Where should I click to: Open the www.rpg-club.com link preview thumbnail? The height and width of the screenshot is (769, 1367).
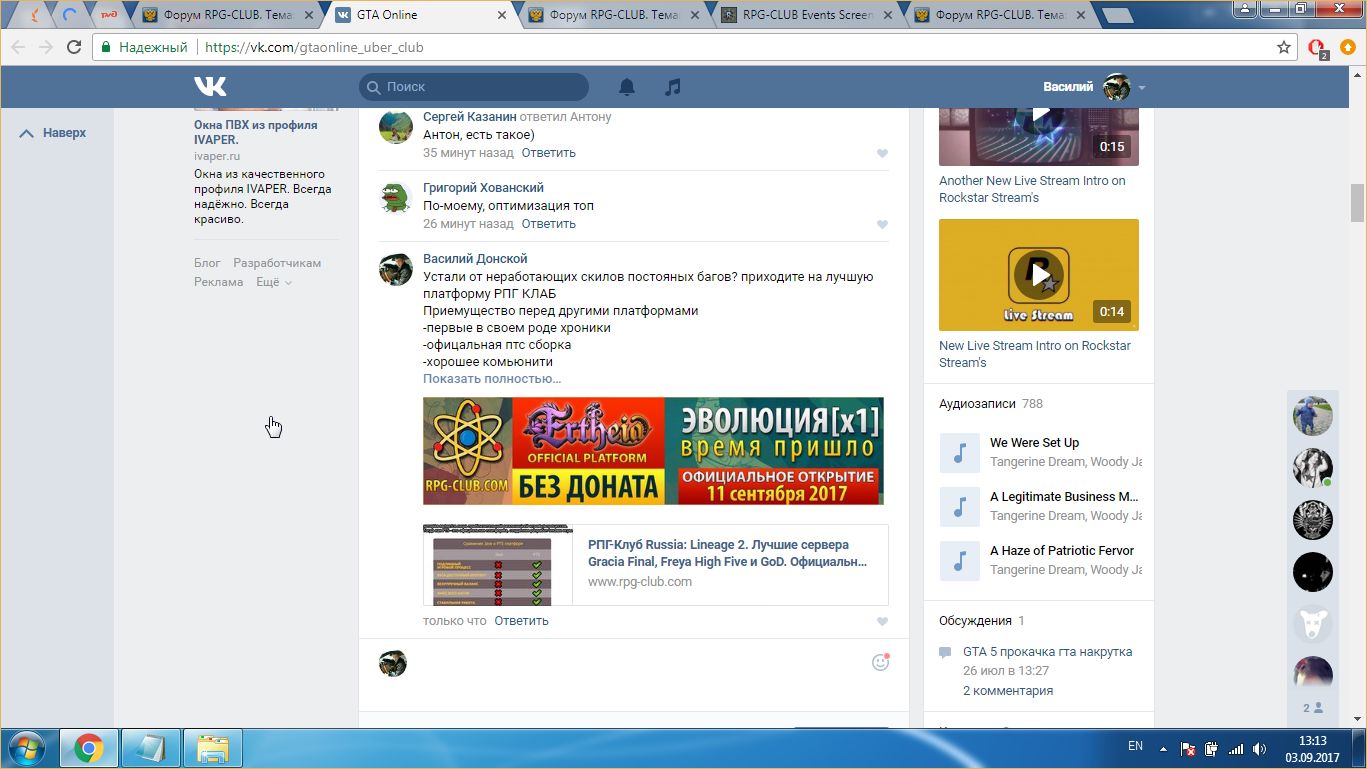click(x=498, y=565)
